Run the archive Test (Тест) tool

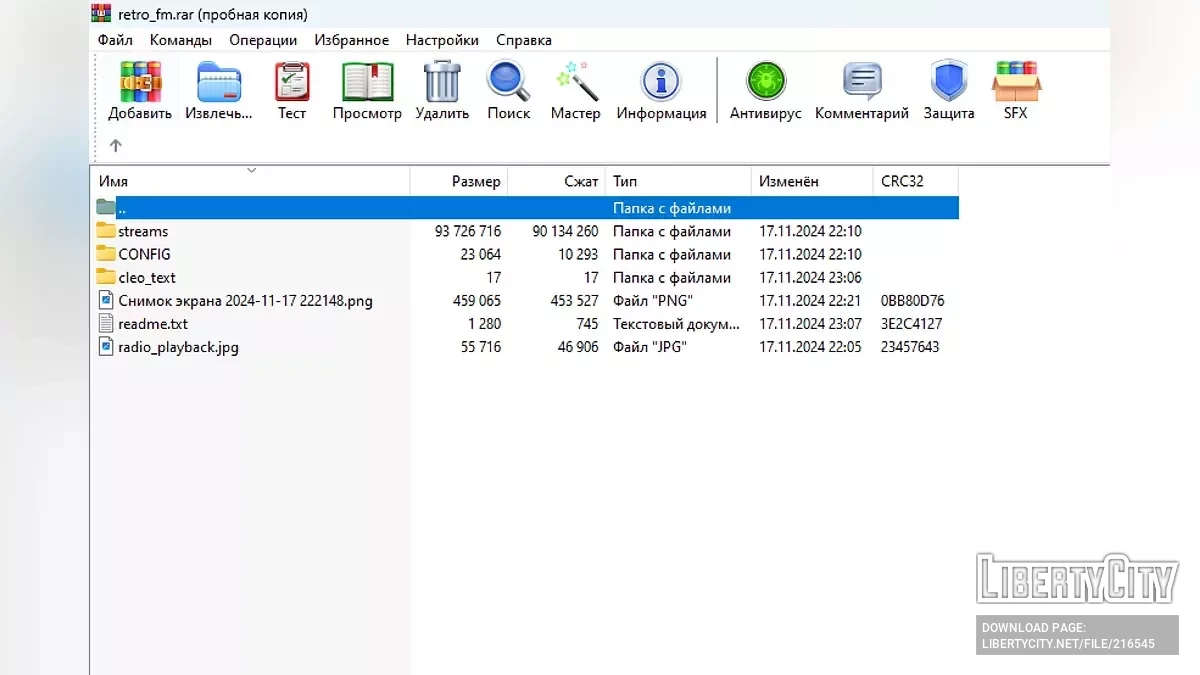(x=292, y=82)
